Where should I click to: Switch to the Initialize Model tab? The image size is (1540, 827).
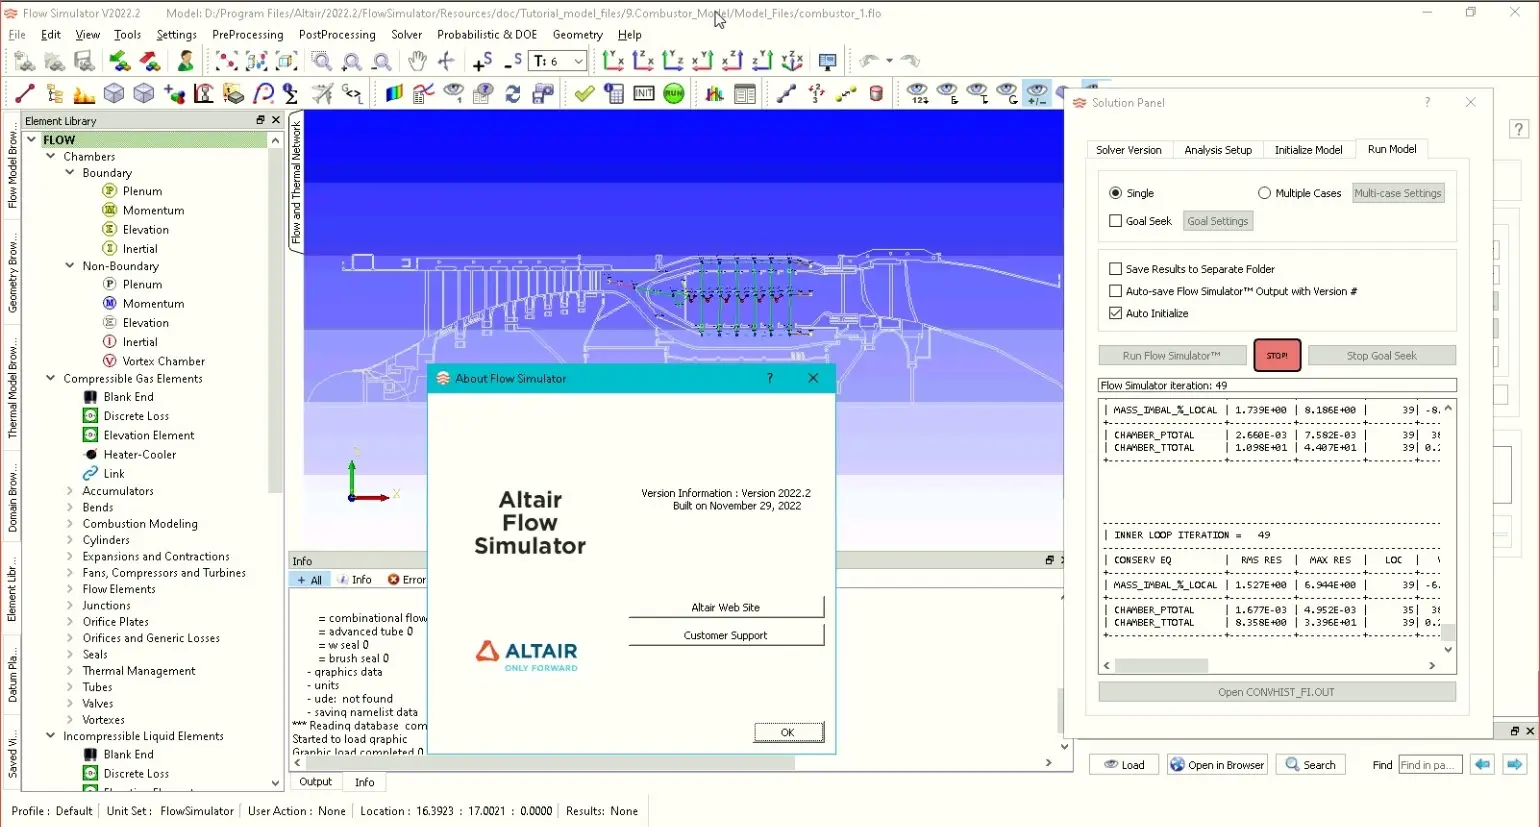pyautogui.click(x=1308, y=150)
